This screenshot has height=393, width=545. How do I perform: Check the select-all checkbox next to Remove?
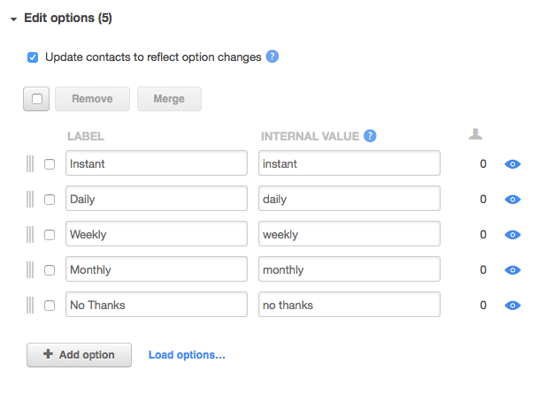36,99
